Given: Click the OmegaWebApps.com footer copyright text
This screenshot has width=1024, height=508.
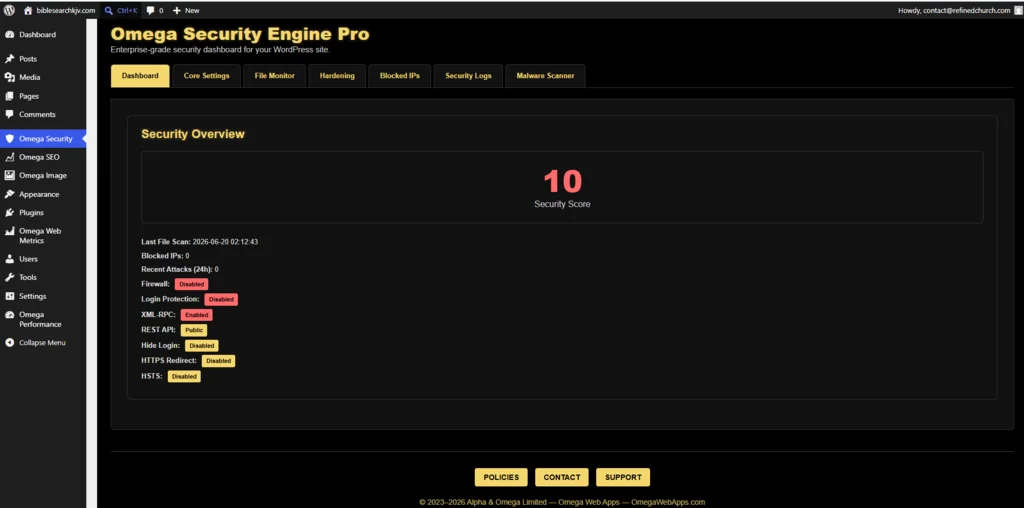Looking at the screenshot, I should (562, 502).
